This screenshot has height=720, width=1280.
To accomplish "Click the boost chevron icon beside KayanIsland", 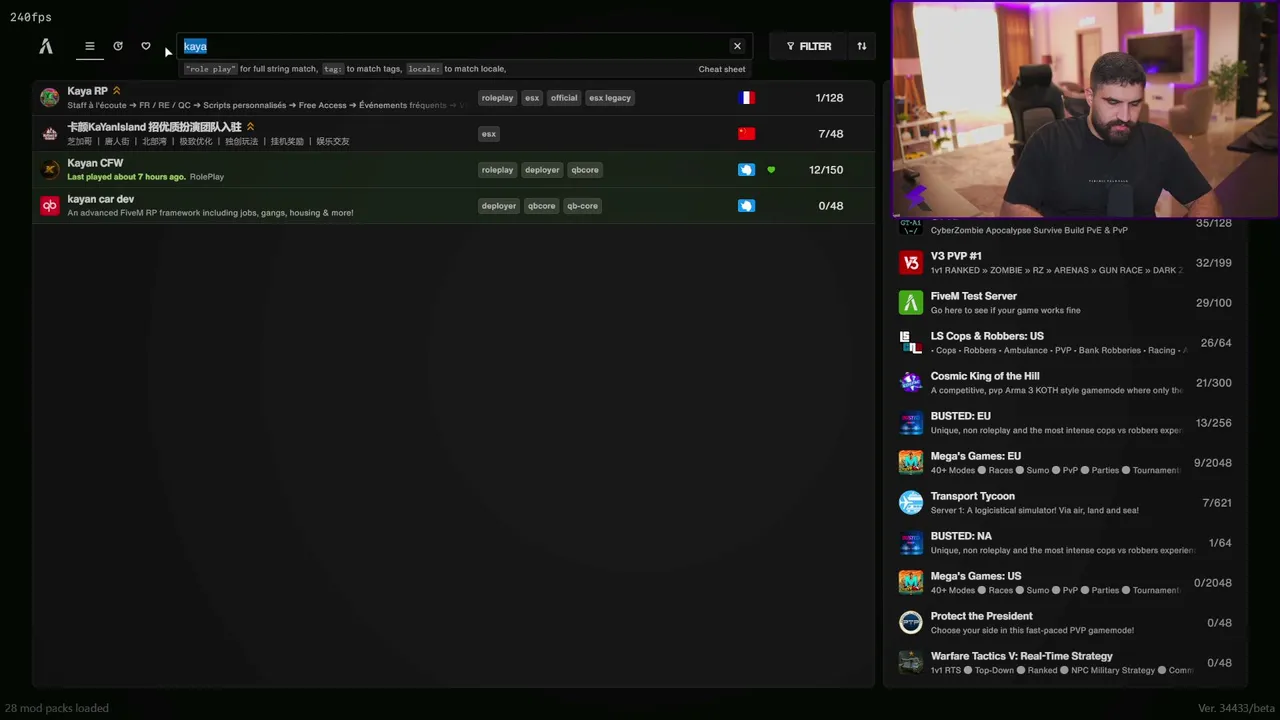I will [250, 127].
